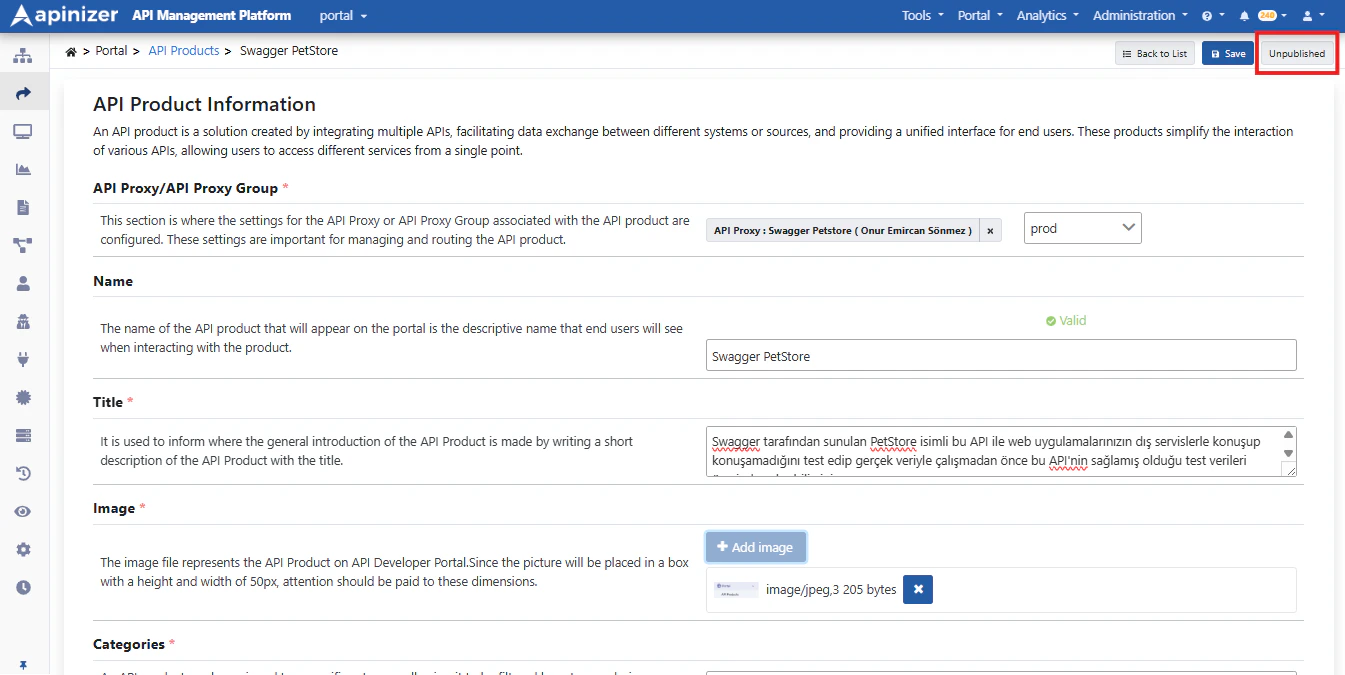Click the Title textarea scroll down arrow
The image size is (1345, 675).
point(1288,454)
